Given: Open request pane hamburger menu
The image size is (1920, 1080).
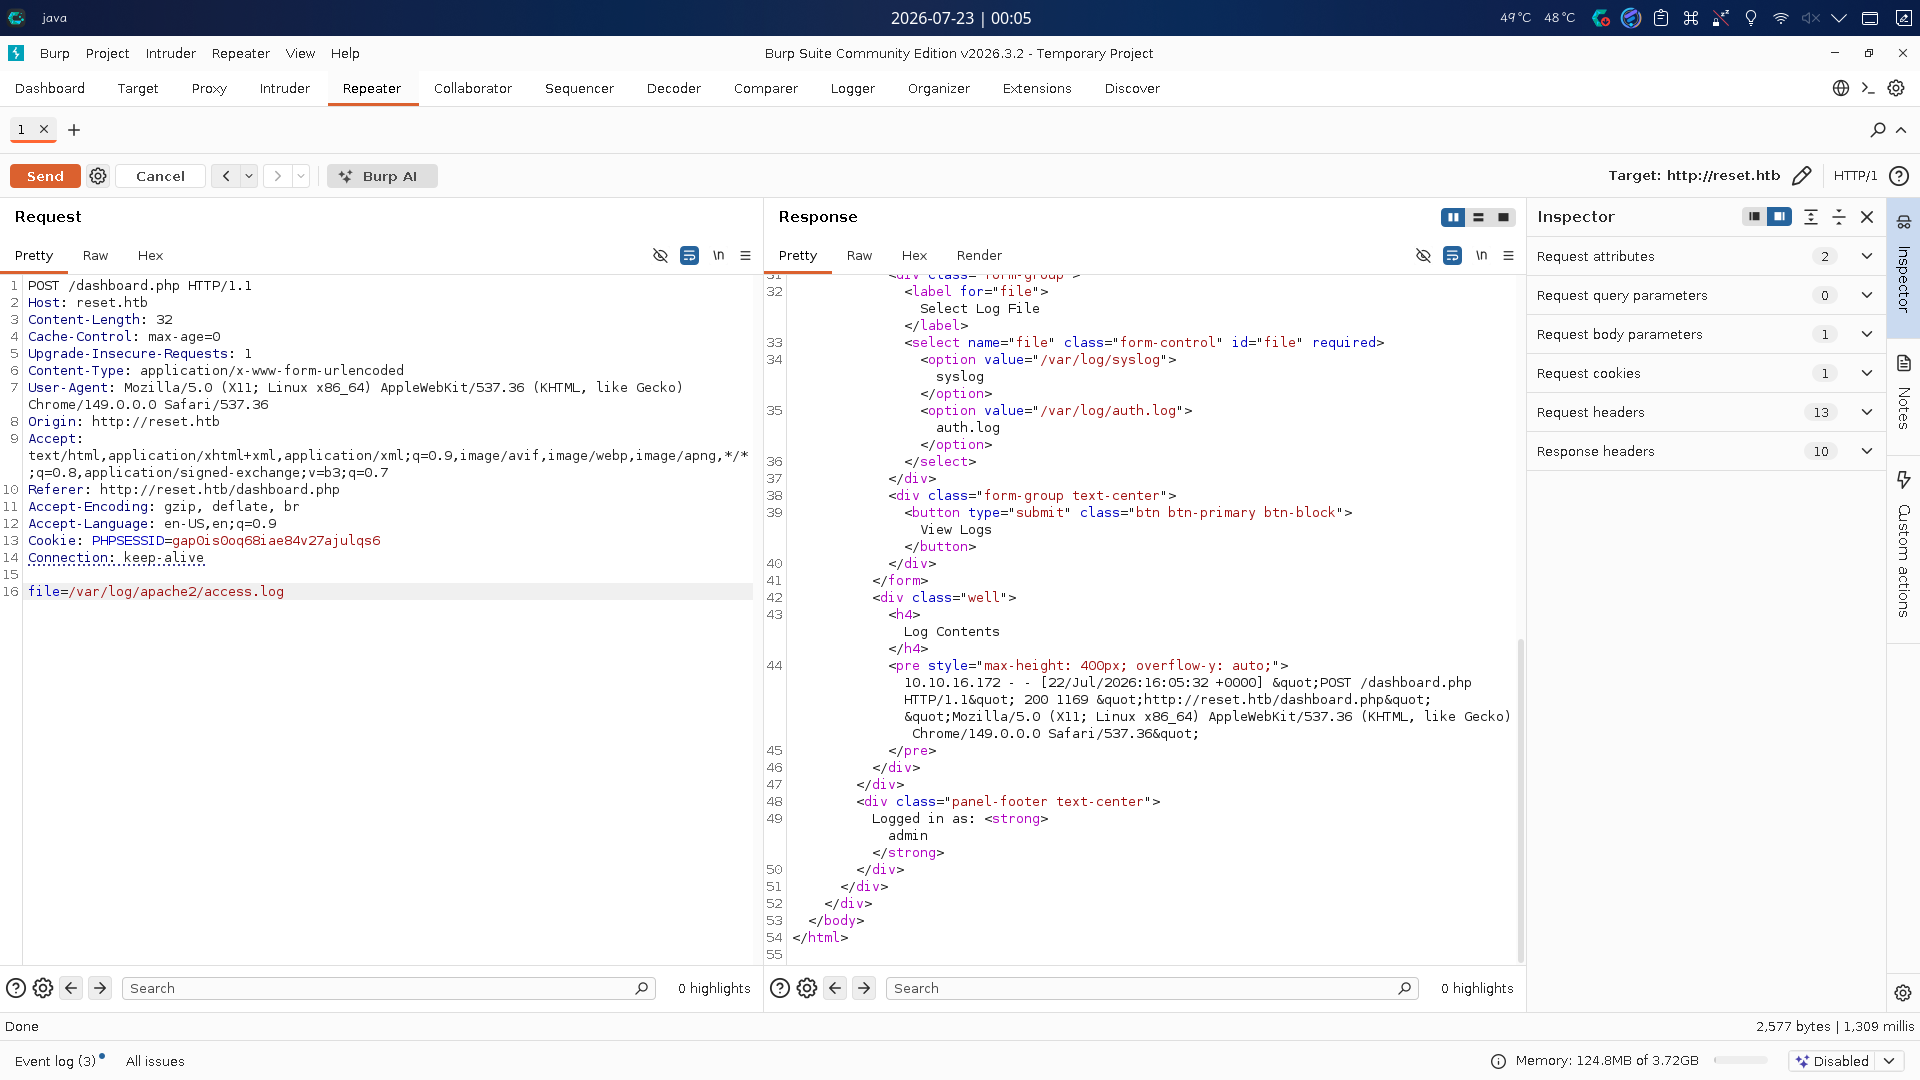Looking at the screenshot, I should [x=745, y=256].
